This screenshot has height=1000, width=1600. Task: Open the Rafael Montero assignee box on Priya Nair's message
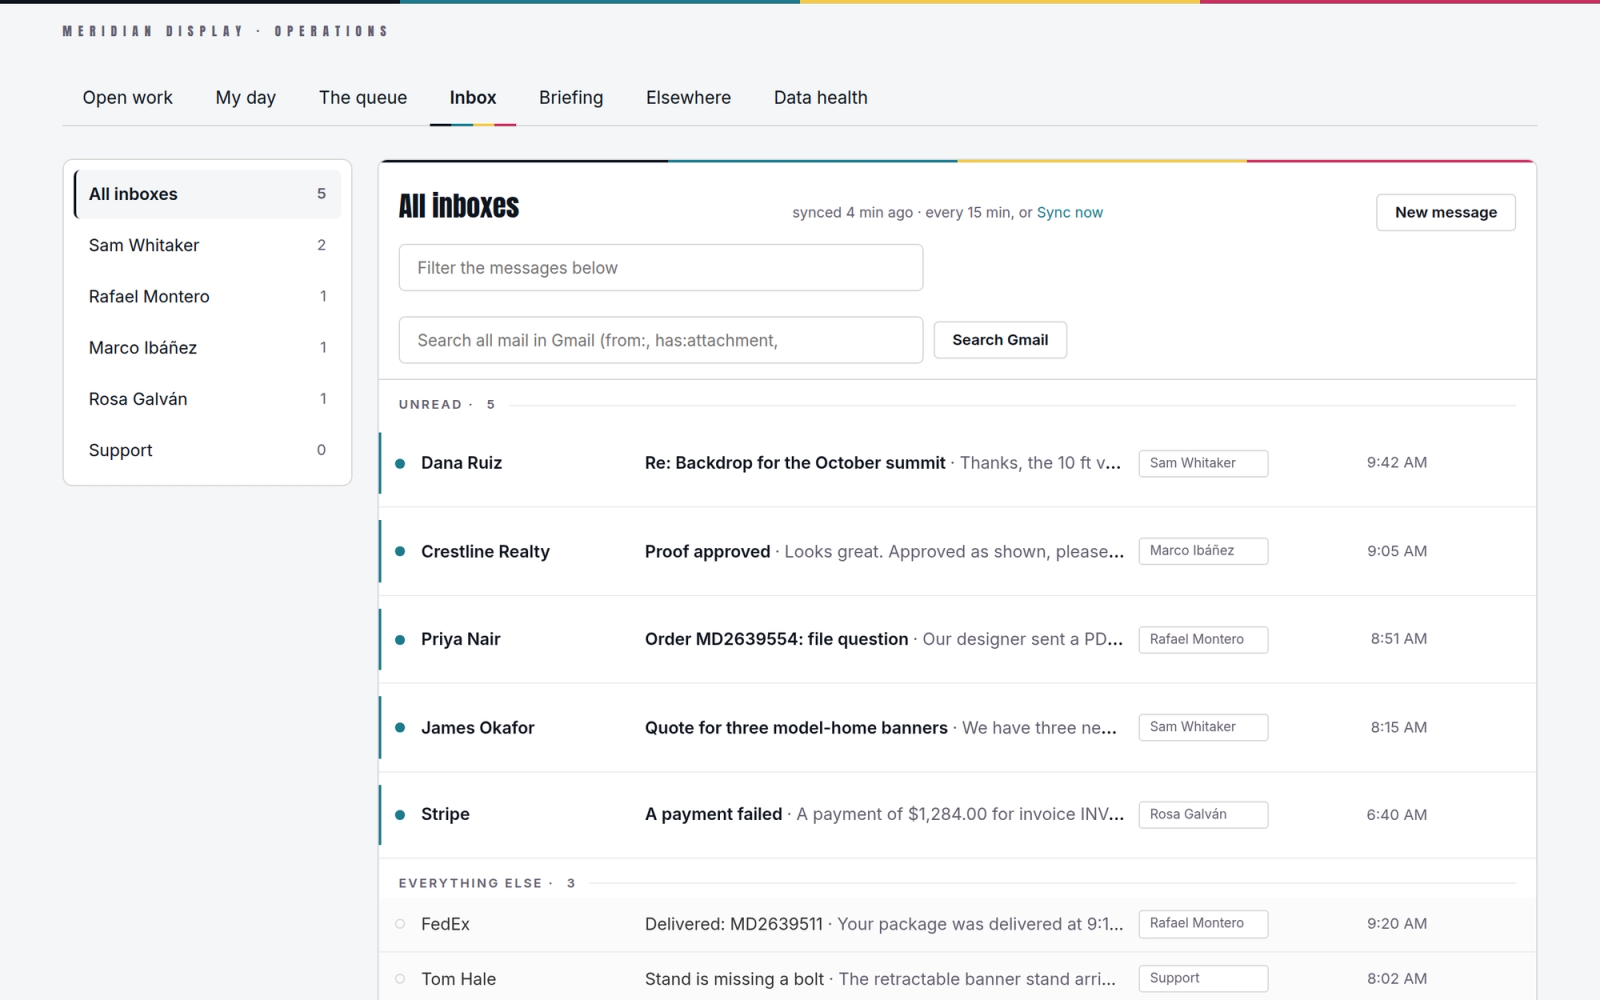[1203, 639]
